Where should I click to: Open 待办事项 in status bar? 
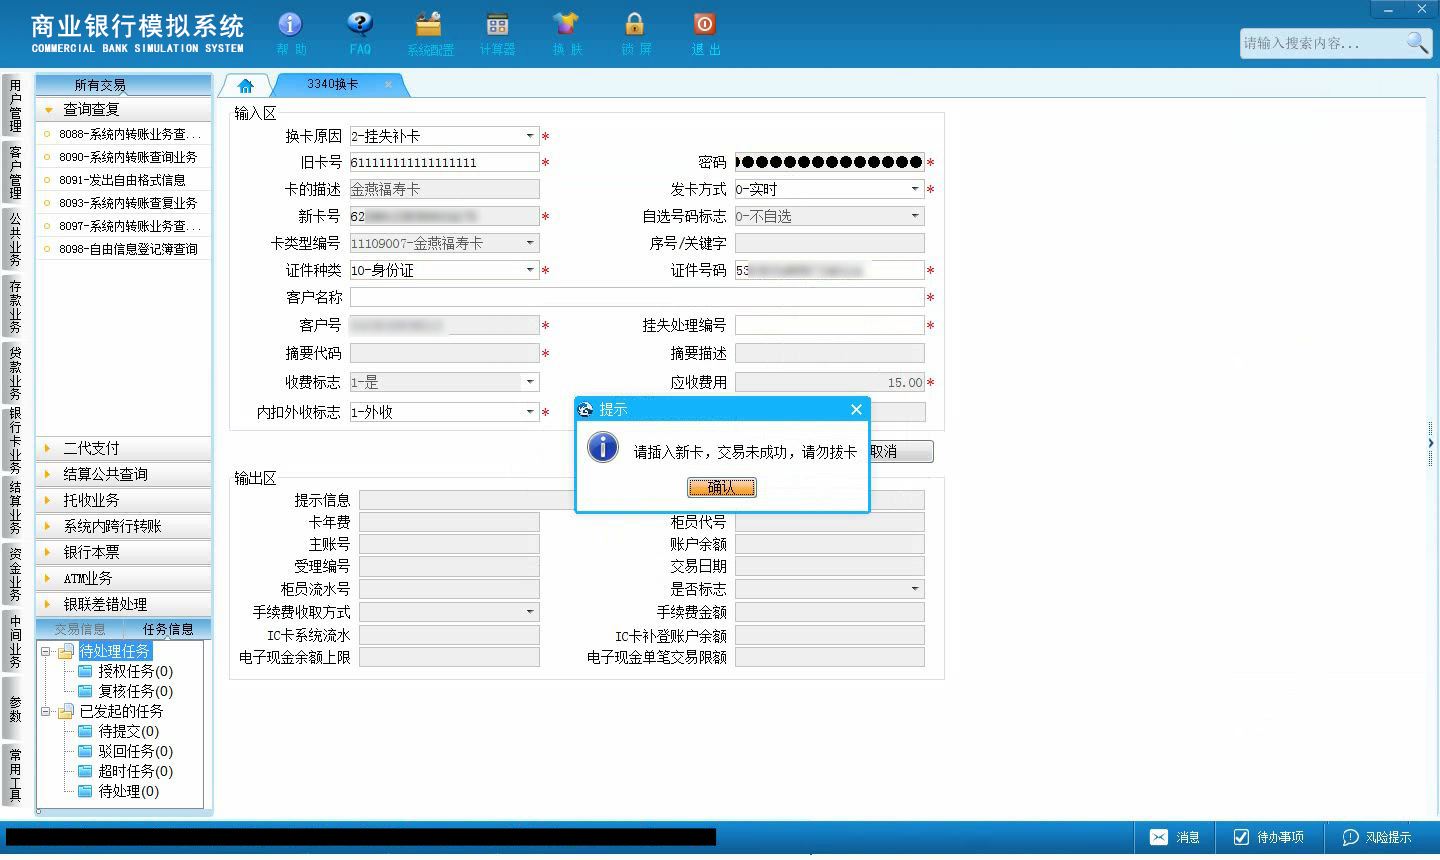(1269, 837)
